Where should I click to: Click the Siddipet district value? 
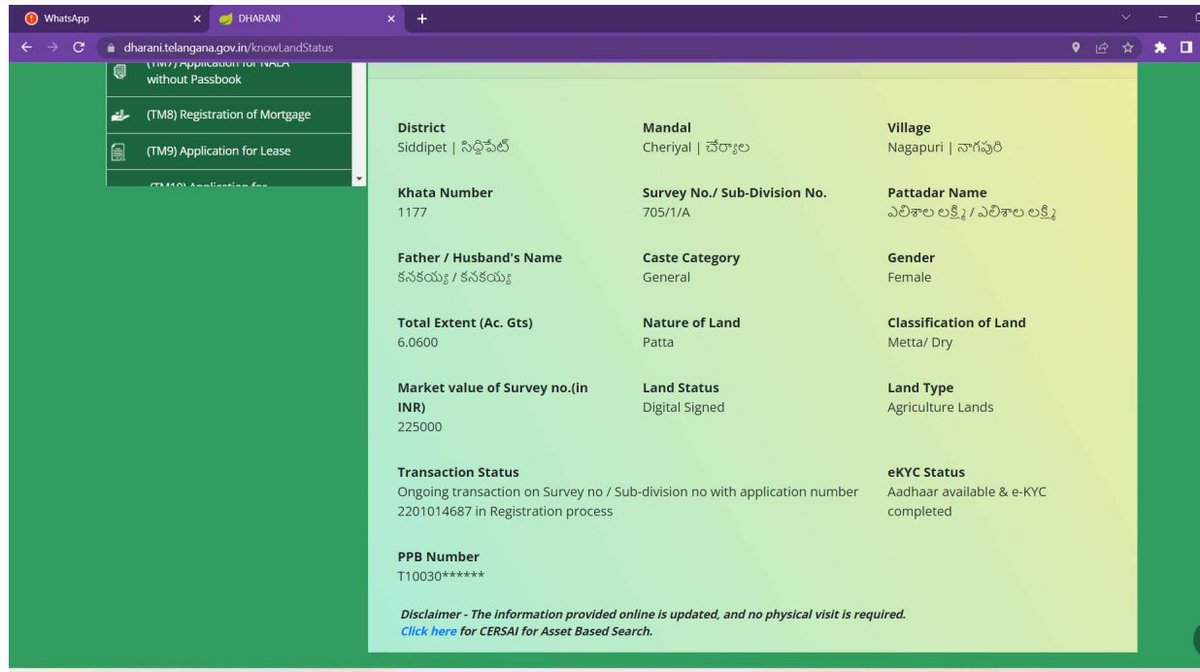454,147
